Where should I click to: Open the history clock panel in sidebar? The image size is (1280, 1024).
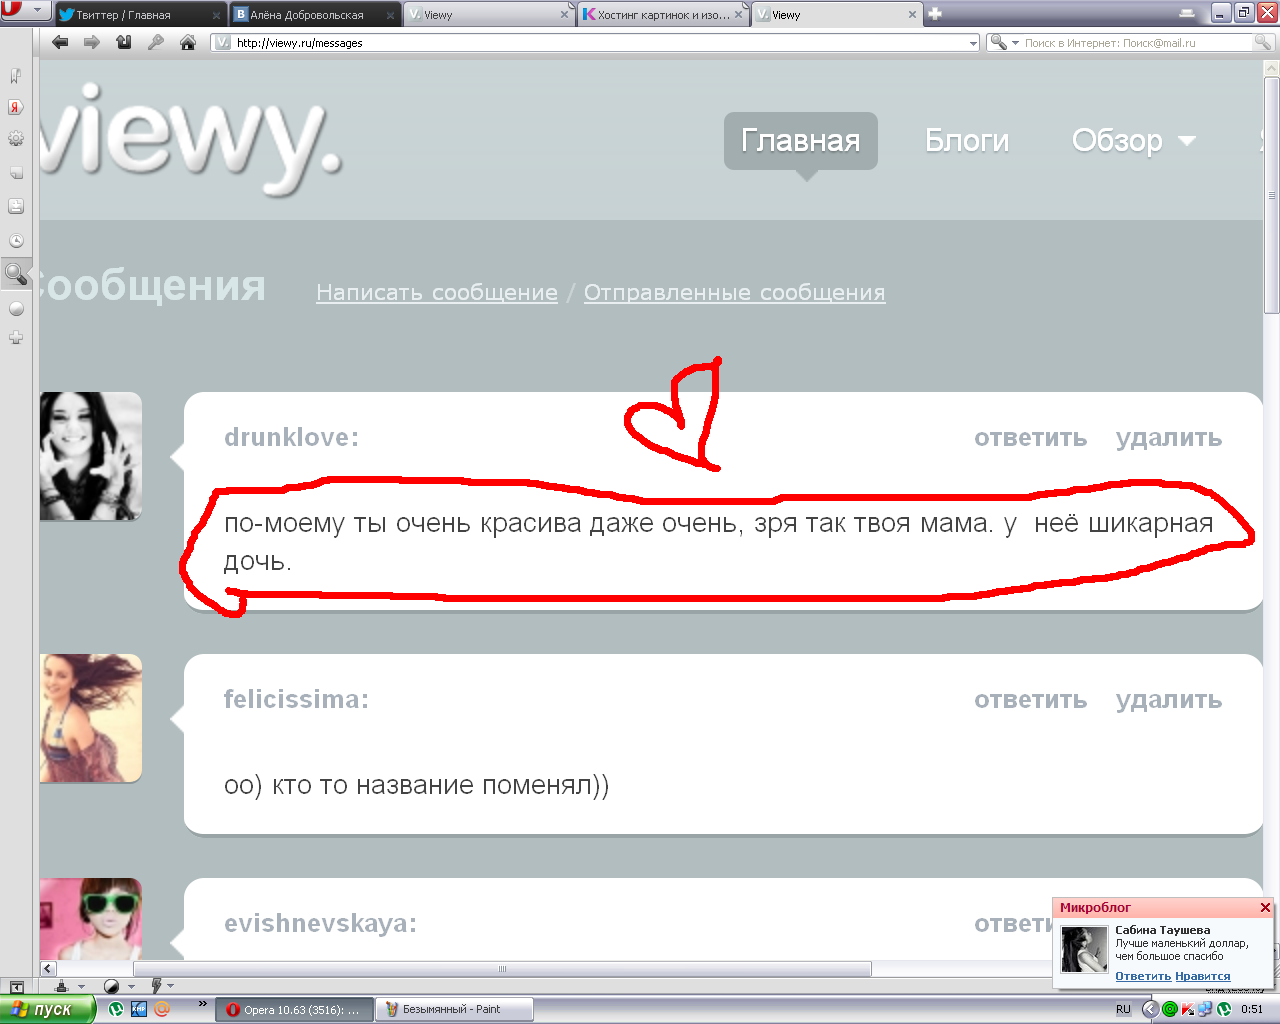16,240
